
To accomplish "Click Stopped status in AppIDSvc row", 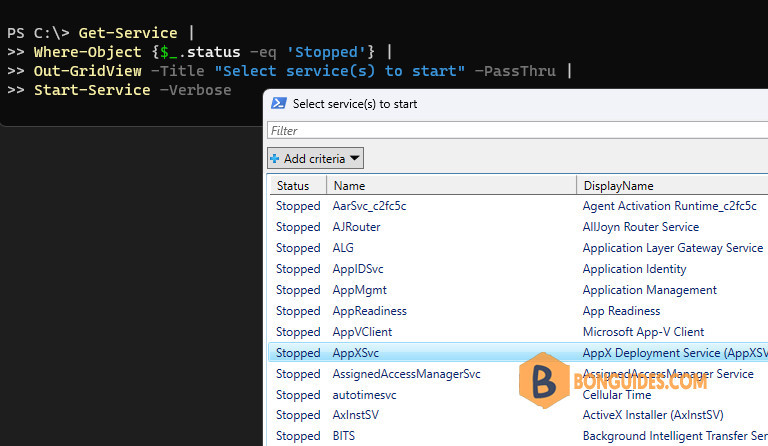I will tap(298, 269).
